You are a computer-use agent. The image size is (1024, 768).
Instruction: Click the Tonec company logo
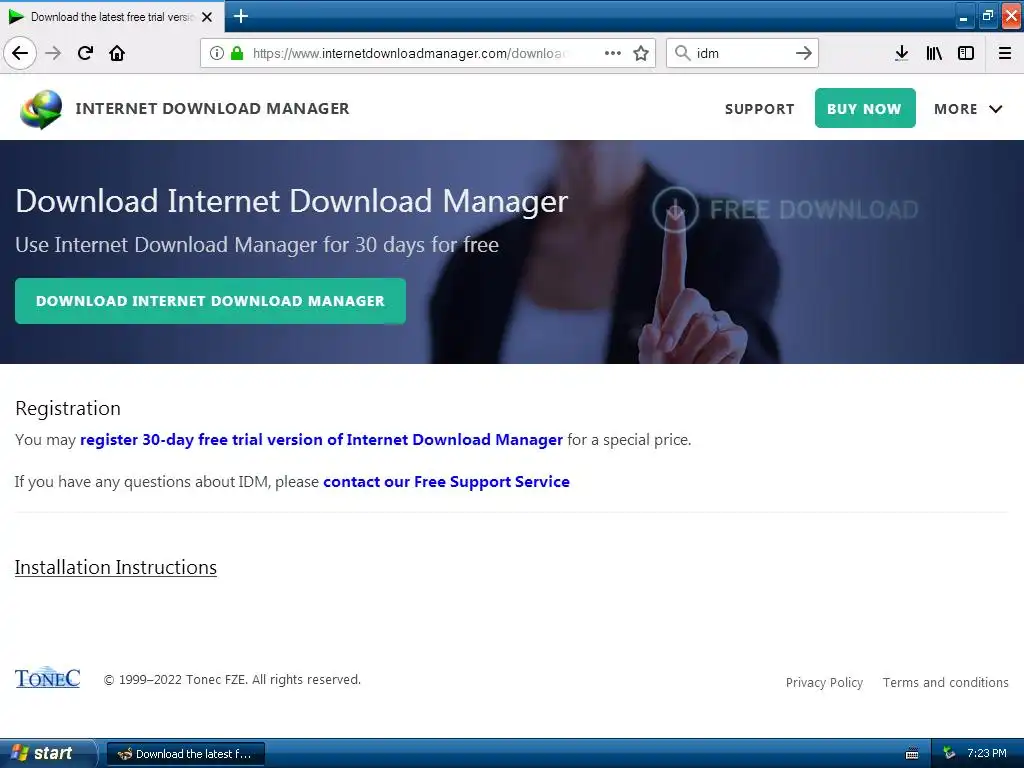(x=48, y=679)
